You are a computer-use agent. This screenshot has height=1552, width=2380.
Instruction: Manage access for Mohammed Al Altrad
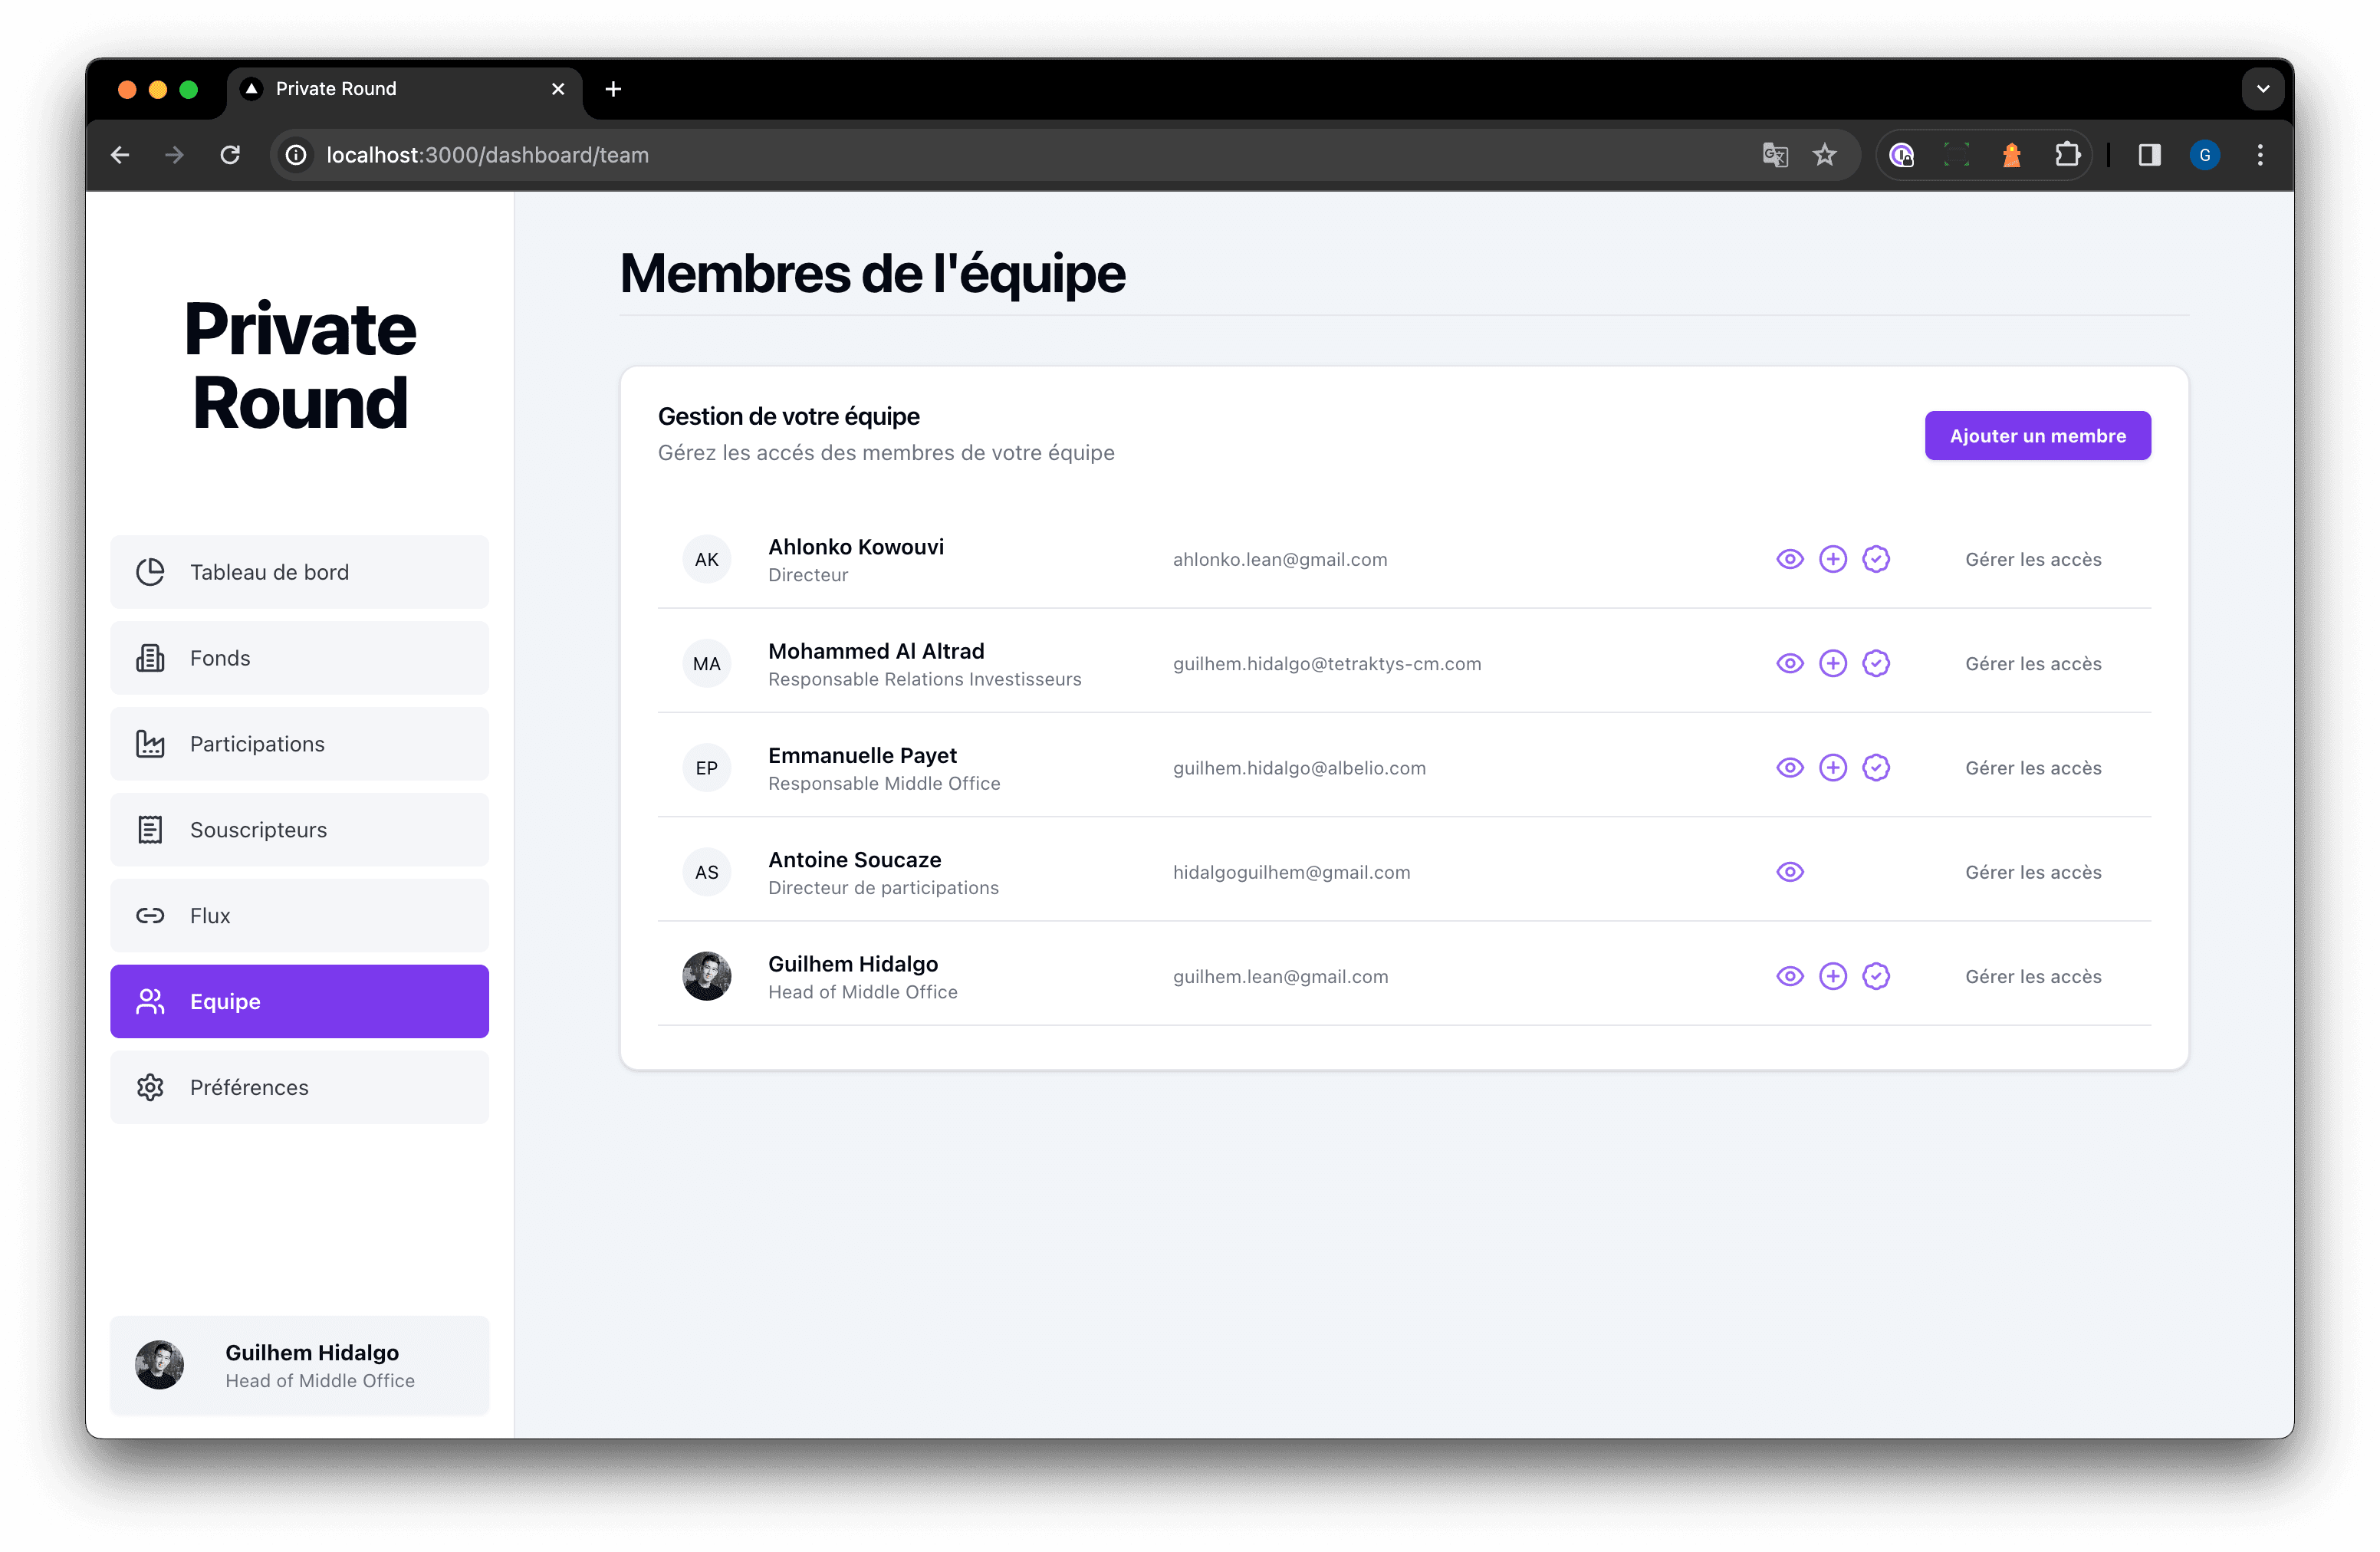(x=2033, y=664)
